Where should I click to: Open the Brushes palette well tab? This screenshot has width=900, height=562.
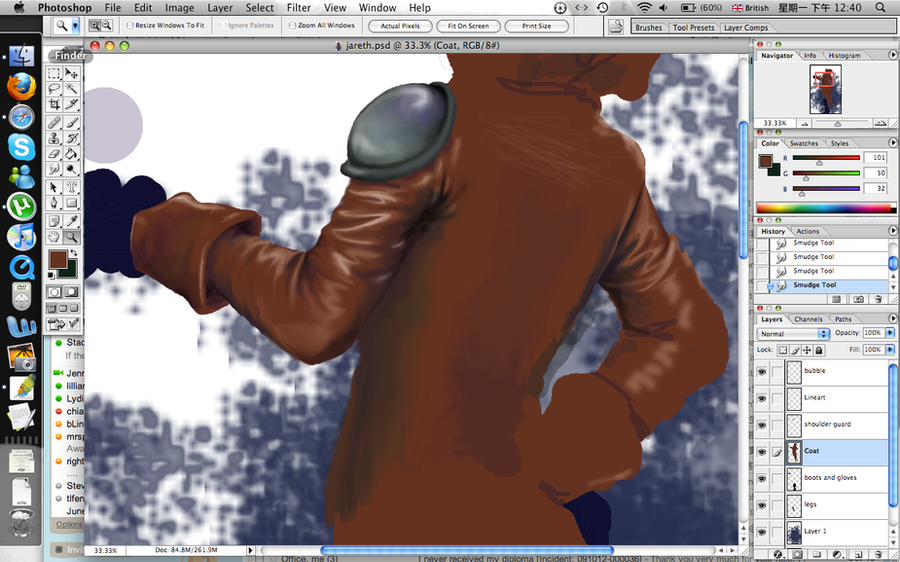(x=649, y=28)
